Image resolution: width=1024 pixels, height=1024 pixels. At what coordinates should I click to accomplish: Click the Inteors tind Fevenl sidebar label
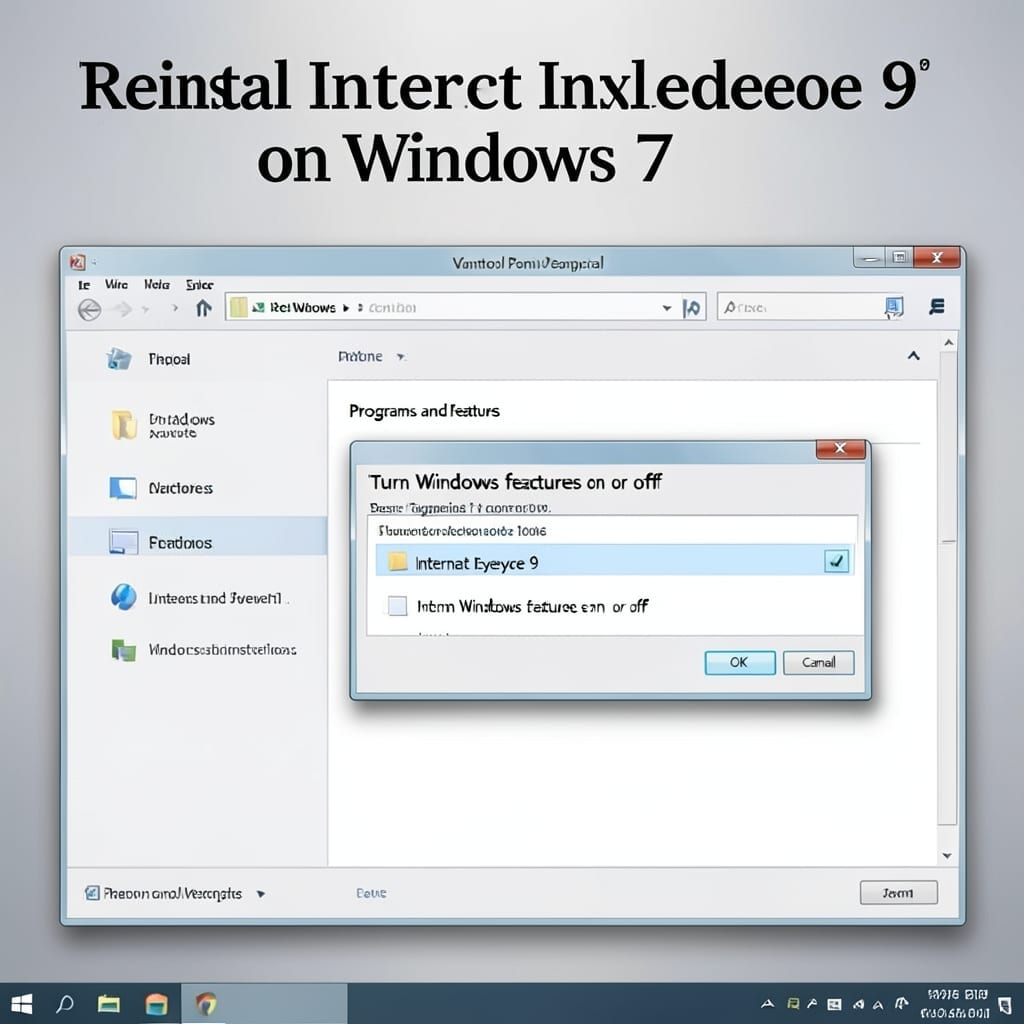click(215, 598)
